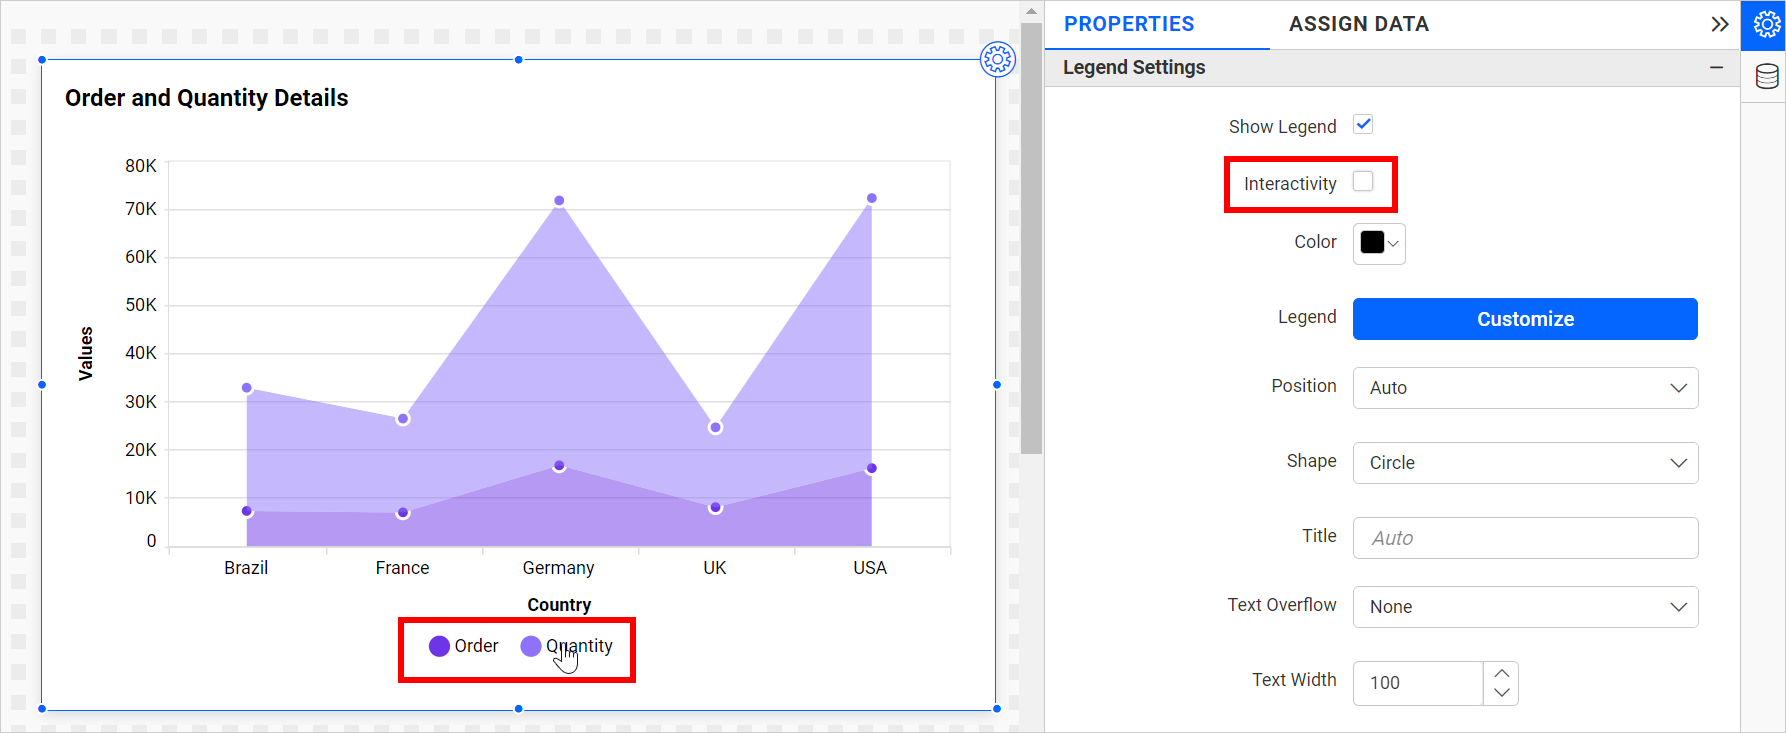Click the Customize legend button
This screenshot has width=1786, height=733.
point(1525,319)
